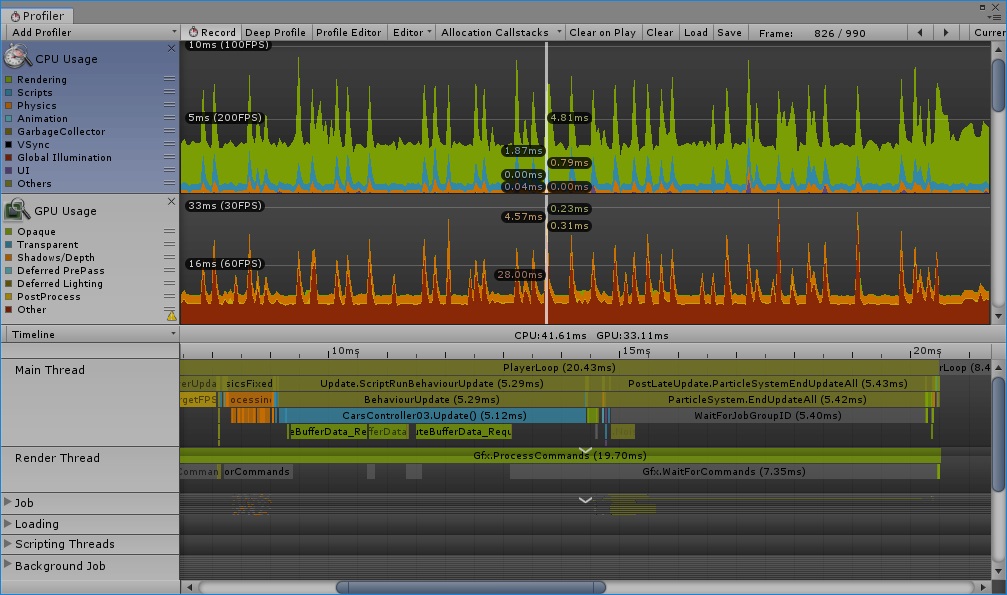Image resolution: width=1007 pixels, height=595 pixels.
Task: Select the Profiler window tab
Action: 36,16
